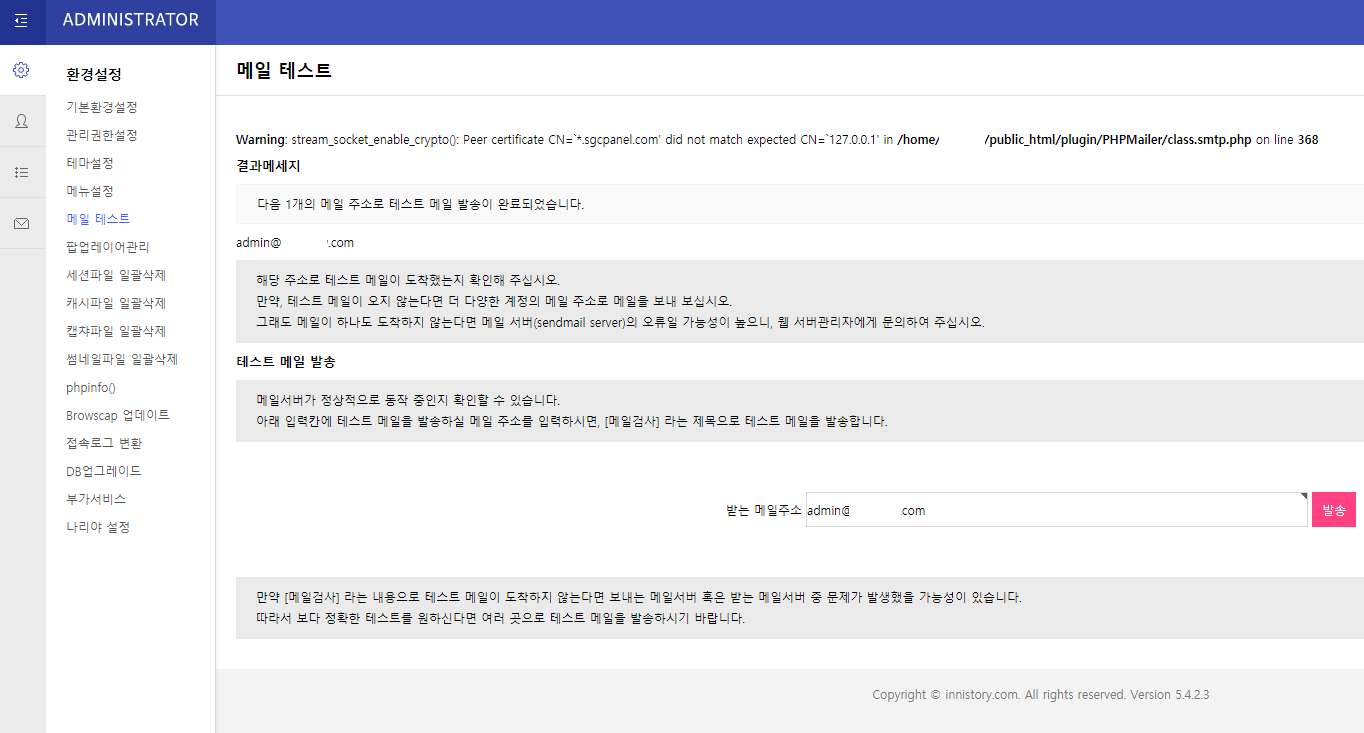This screenshot has height=733, width=1364.
Task: Open DB업그레이드 menu item
Action: 103,471
